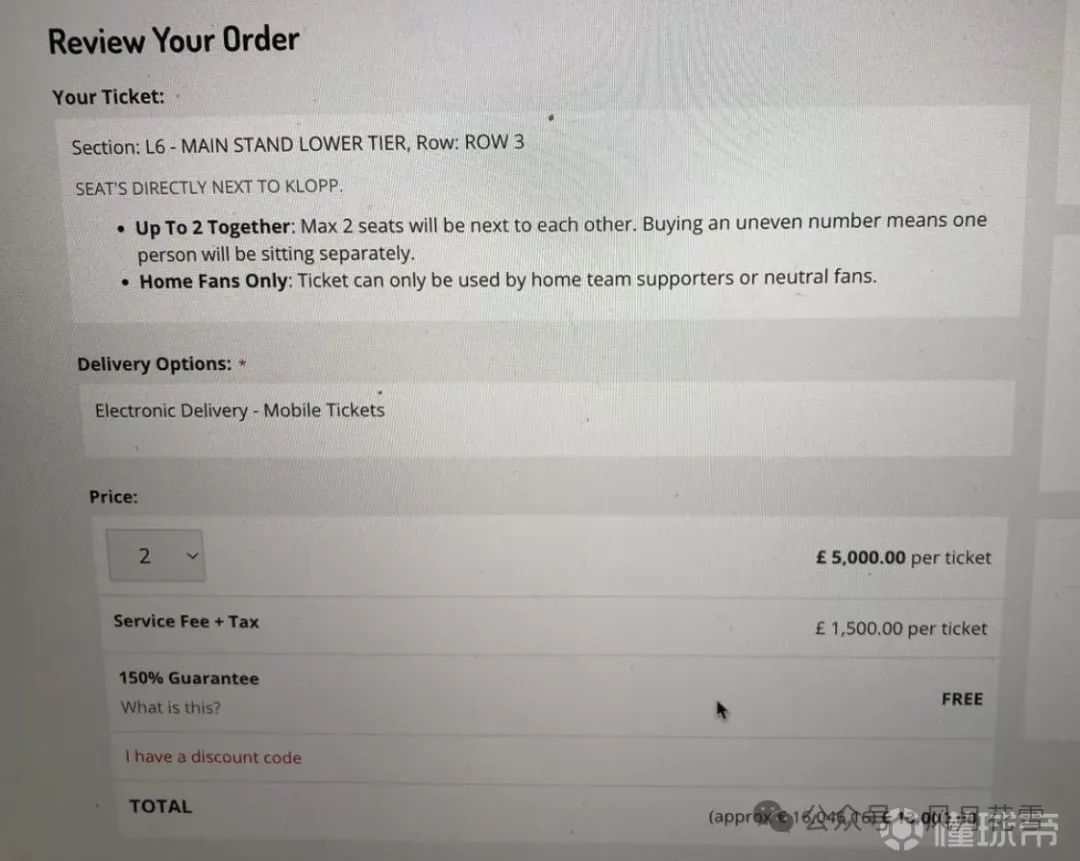Click the Section L6 Main Stand text
Screen dimensions: 1080x861
pyautogui.click(x=298, y=144)
